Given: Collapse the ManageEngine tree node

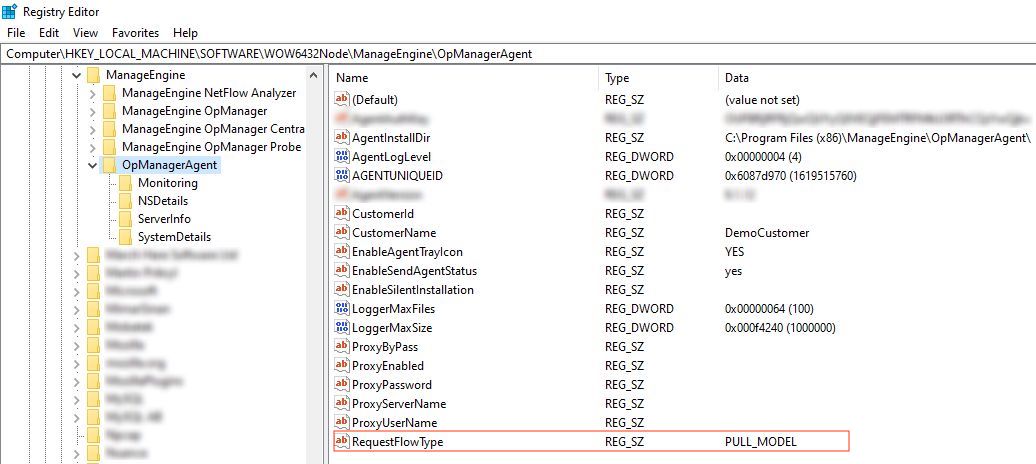Looking at the screenshot, I should [x=77, y=75].
